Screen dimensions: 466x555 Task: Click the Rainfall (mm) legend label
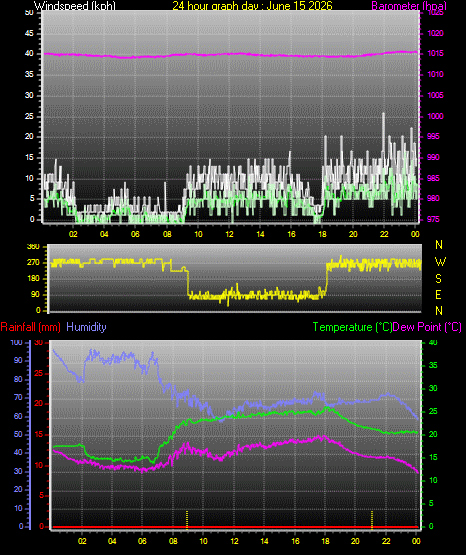[x=30, y=327]
